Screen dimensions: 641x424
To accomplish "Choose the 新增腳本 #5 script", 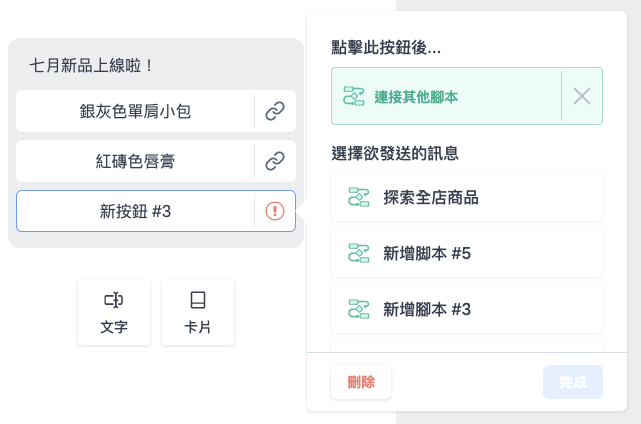I will pos(467,253).
